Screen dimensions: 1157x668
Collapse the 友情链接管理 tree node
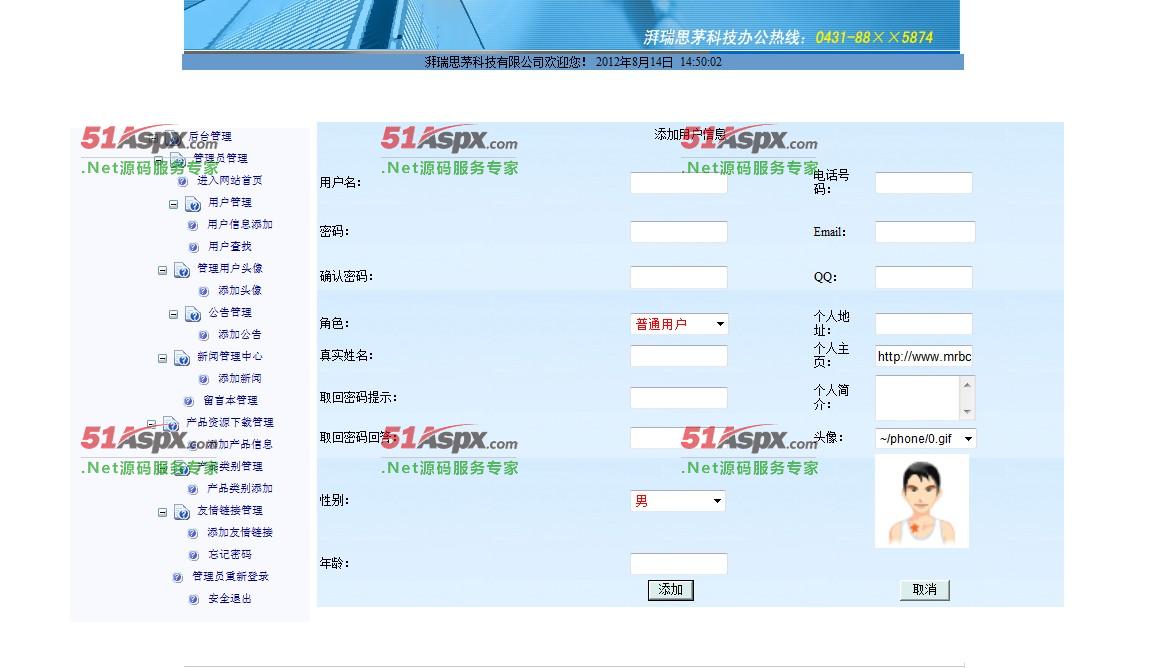click(x=162, y=512)
